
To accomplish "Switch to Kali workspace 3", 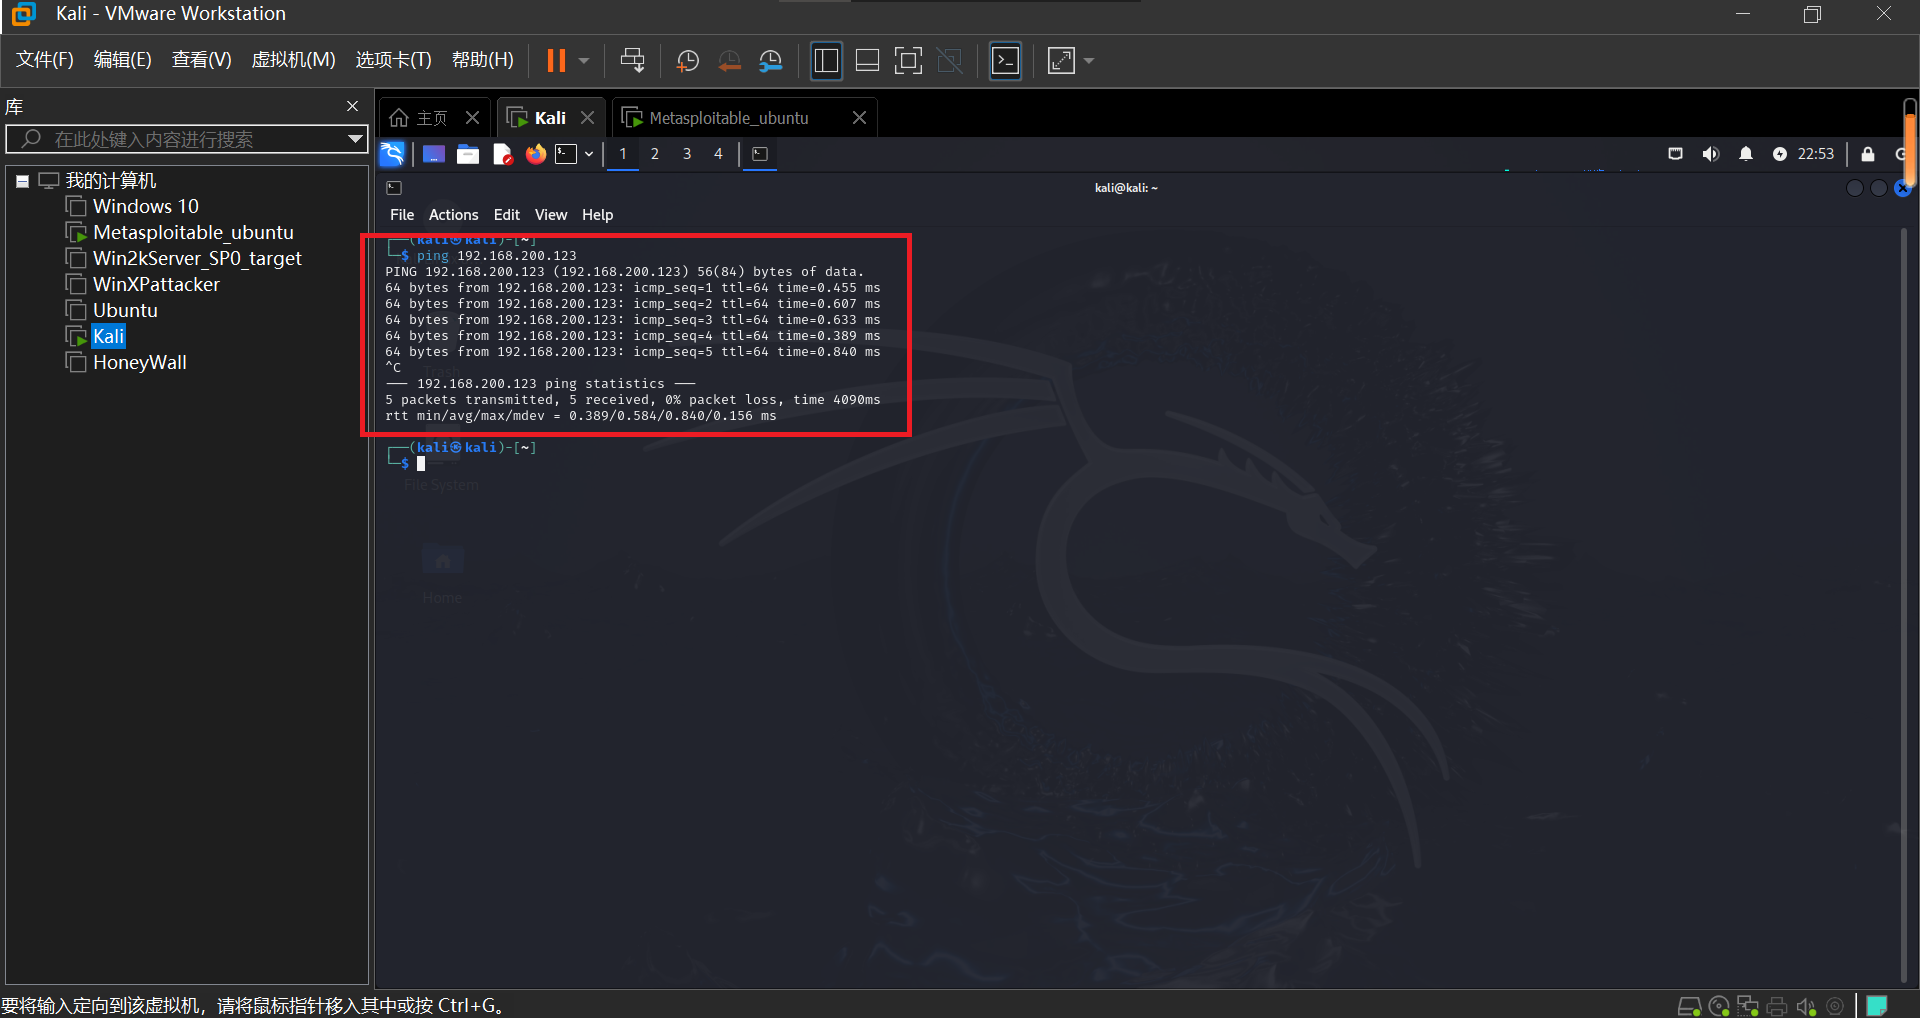I will (x=687, y=154).
